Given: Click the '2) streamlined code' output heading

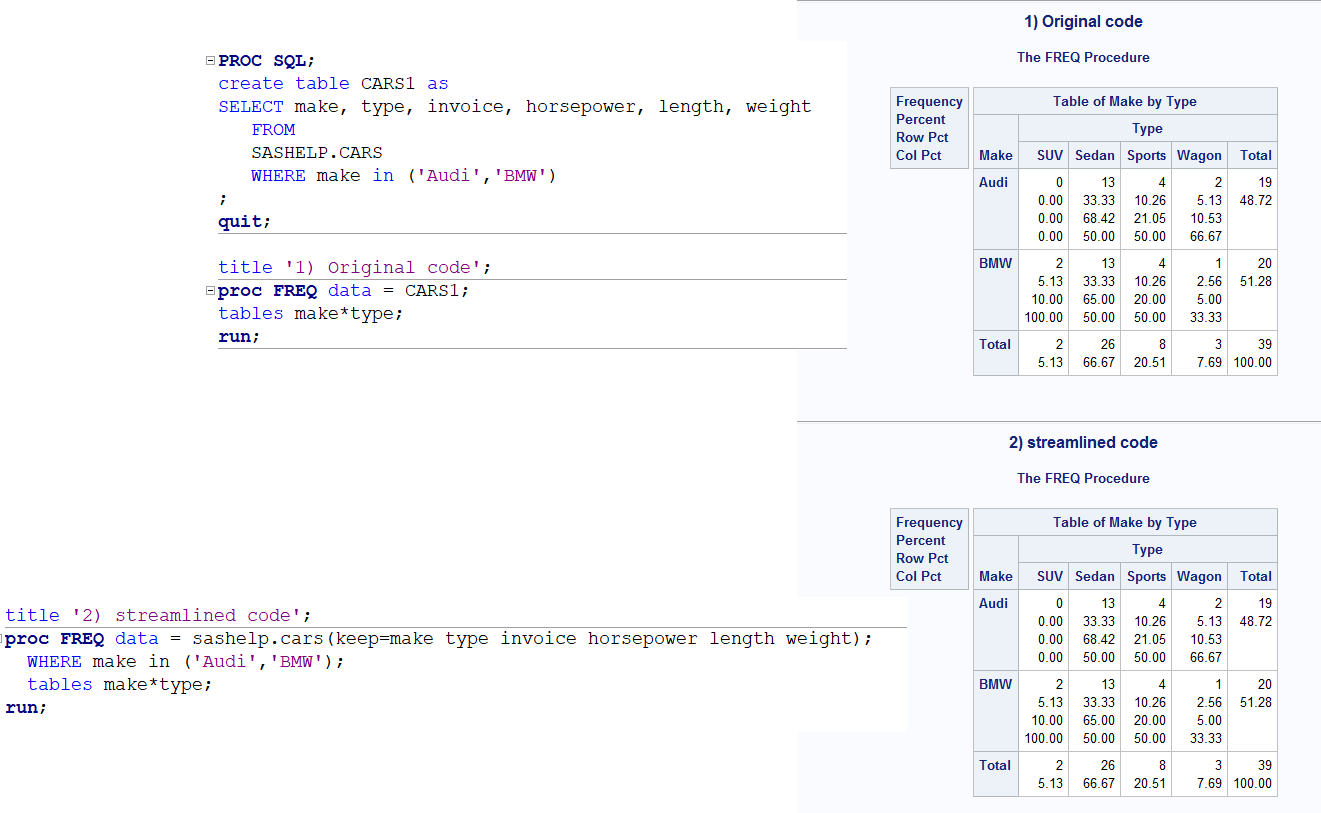Looking at the screenshot, I should click(x=1083, y=443).
